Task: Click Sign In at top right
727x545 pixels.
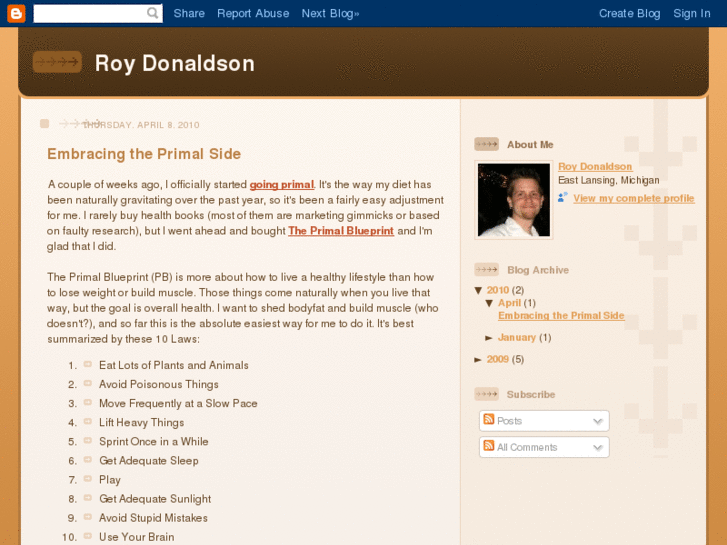Action: 692,13
